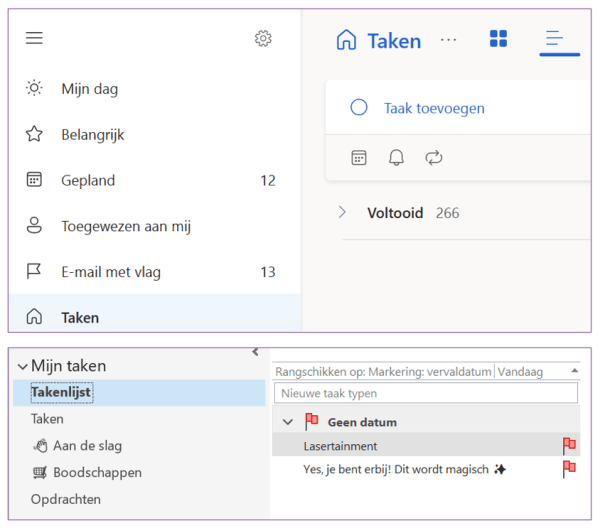Click the circle next to Taak toevoegen

359,108
